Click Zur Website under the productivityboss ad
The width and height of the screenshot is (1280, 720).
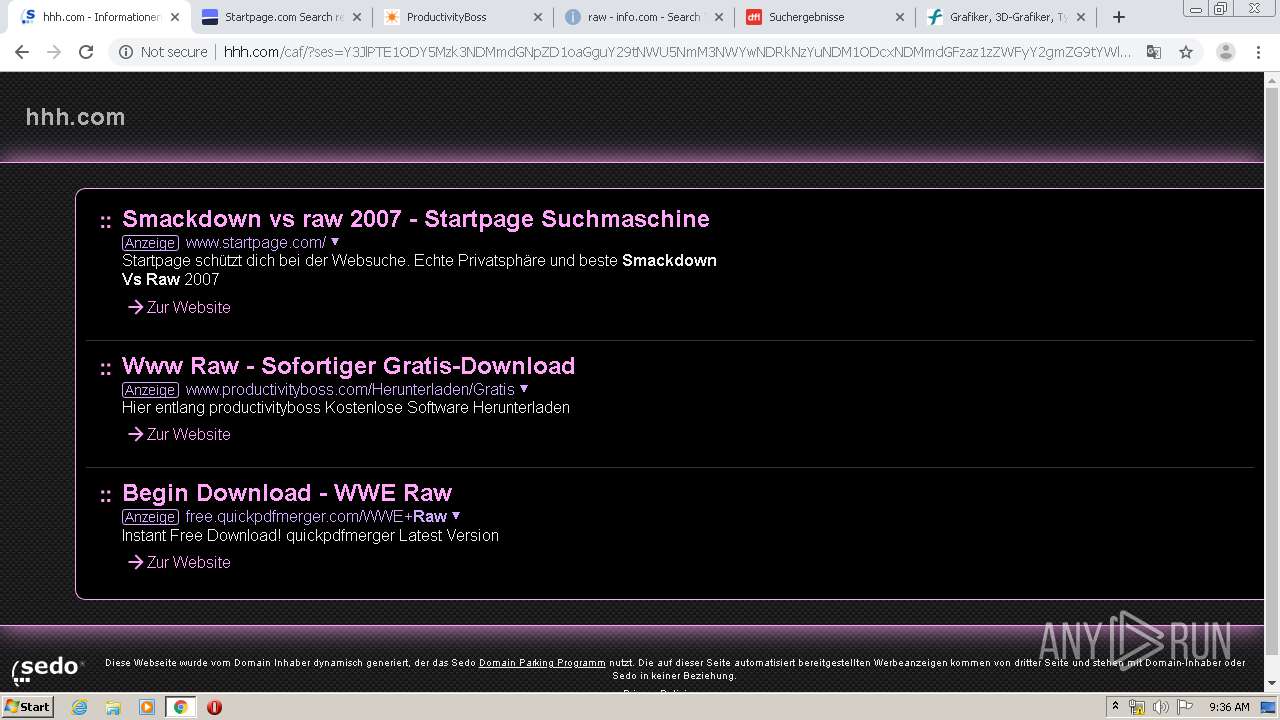pos(179,435)
